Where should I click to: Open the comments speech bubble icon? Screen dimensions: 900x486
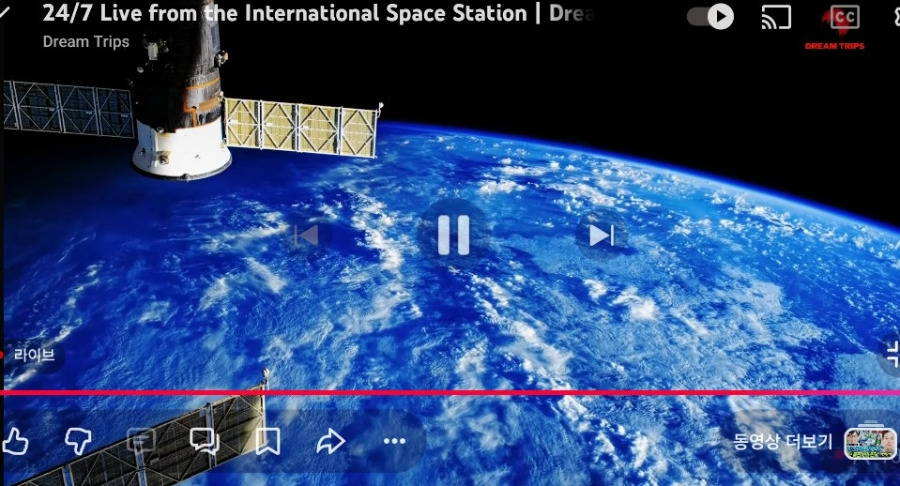pyautogui.click(x=204, y=441)
